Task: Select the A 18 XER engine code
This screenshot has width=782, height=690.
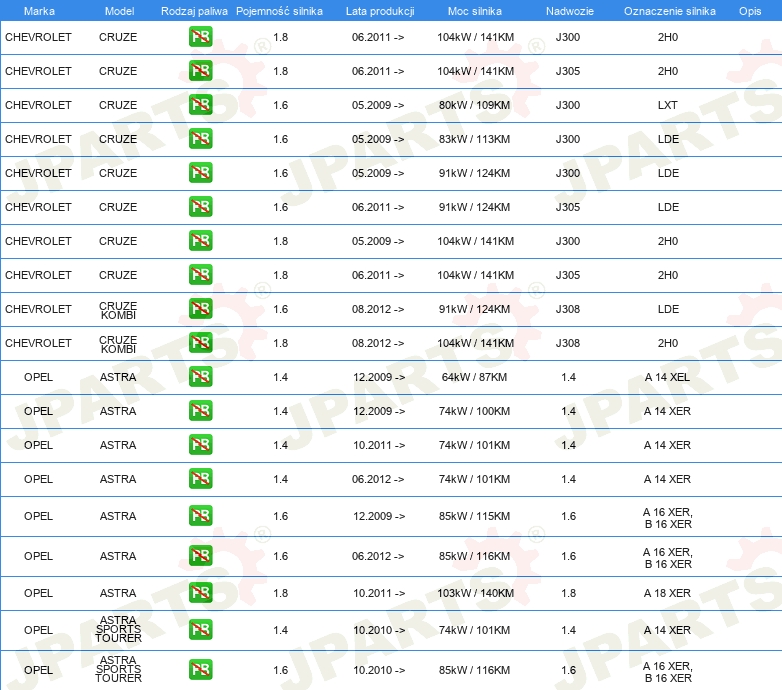Action: coord(667,593)
